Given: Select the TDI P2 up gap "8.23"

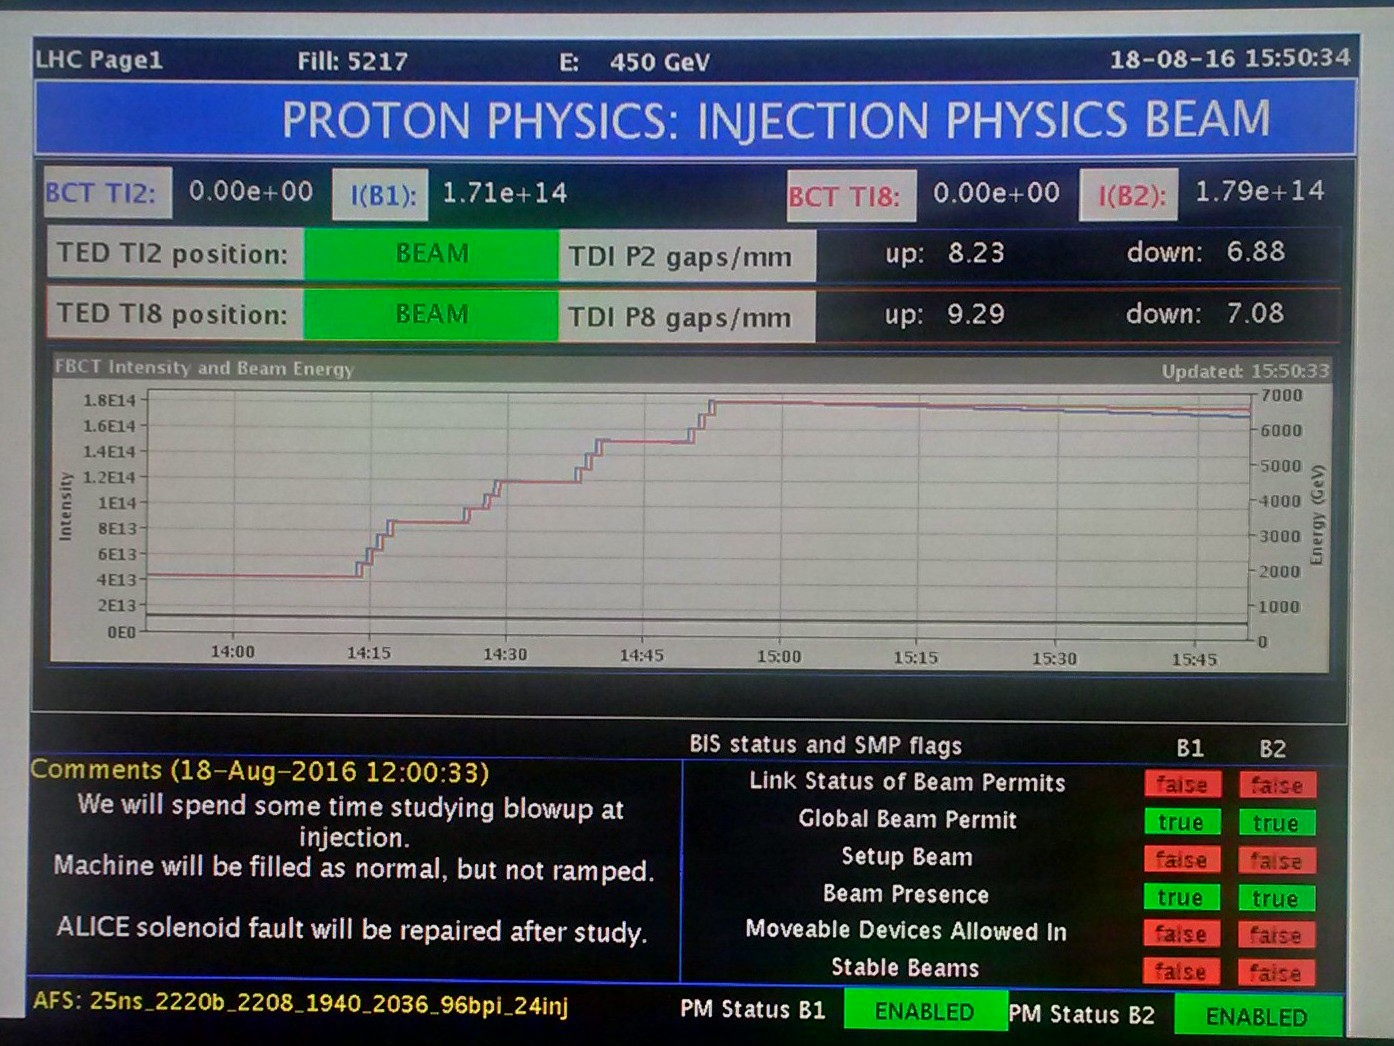Looking at the screenshot, I should click(x=976, y=253).
